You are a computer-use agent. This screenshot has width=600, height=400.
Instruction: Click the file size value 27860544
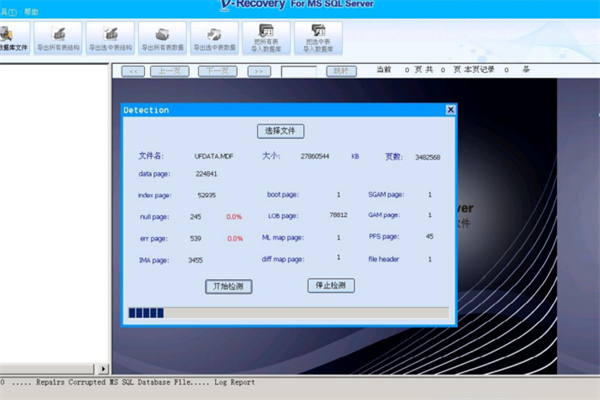[315, 156]
